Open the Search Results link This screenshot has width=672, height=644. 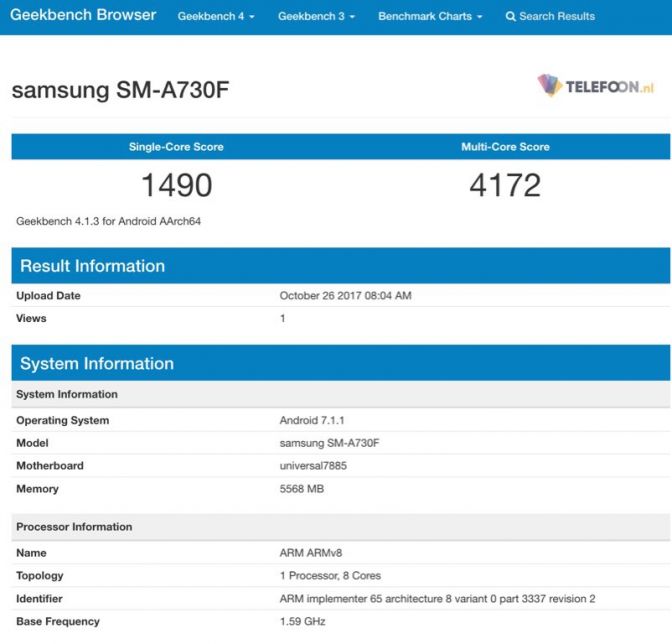tap(556, 17)
